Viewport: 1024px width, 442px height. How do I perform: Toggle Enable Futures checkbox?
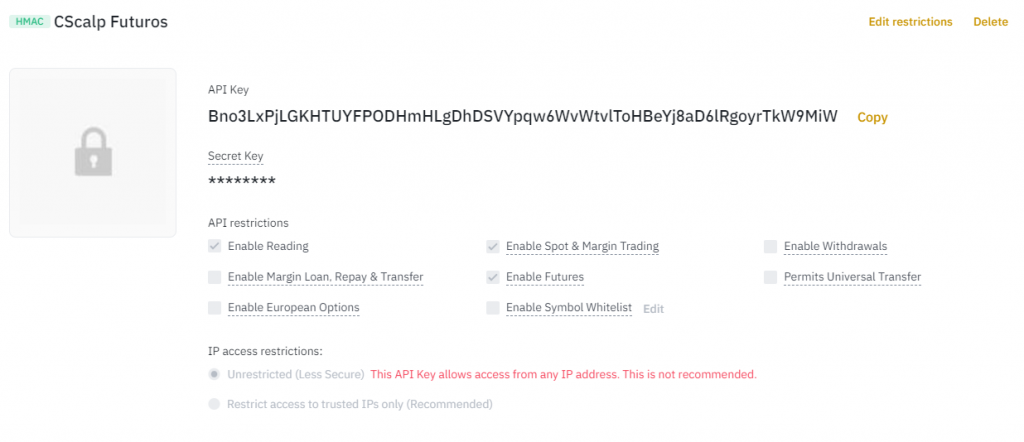pyautogui.click(x=493, y=277)
